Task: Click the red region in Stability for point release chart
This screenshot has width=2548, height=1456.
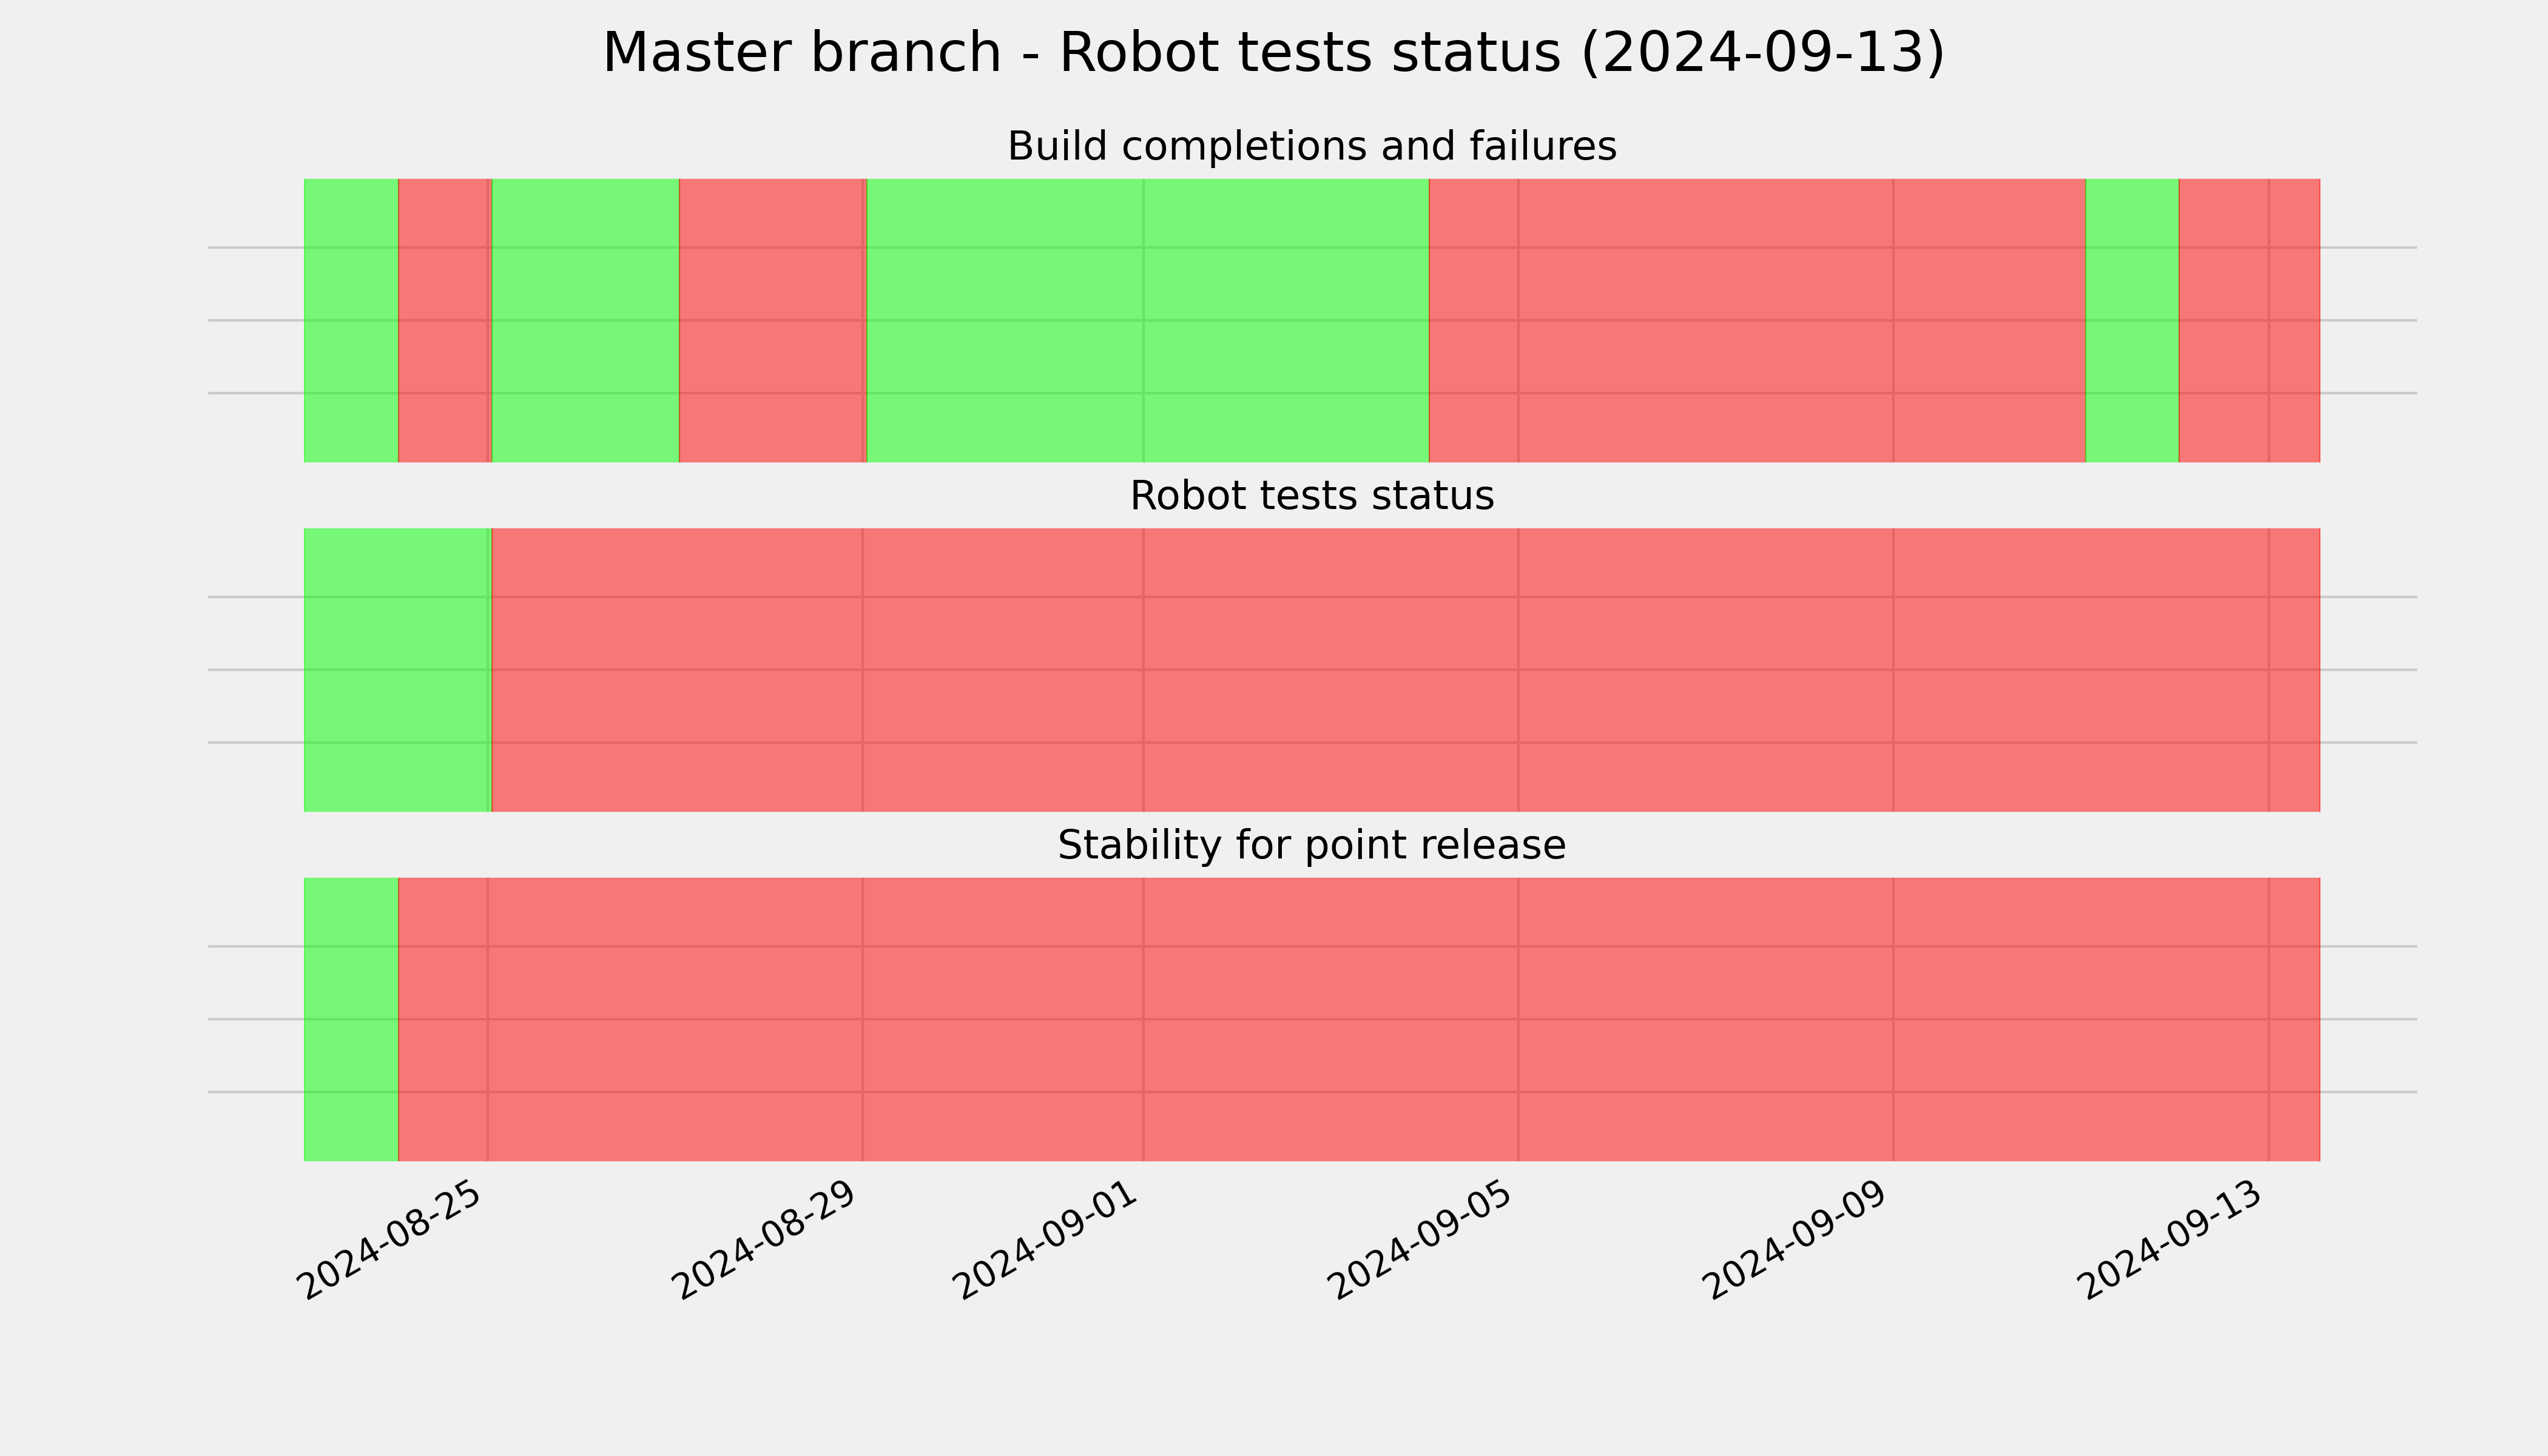Action: tap(1359, 1019)
